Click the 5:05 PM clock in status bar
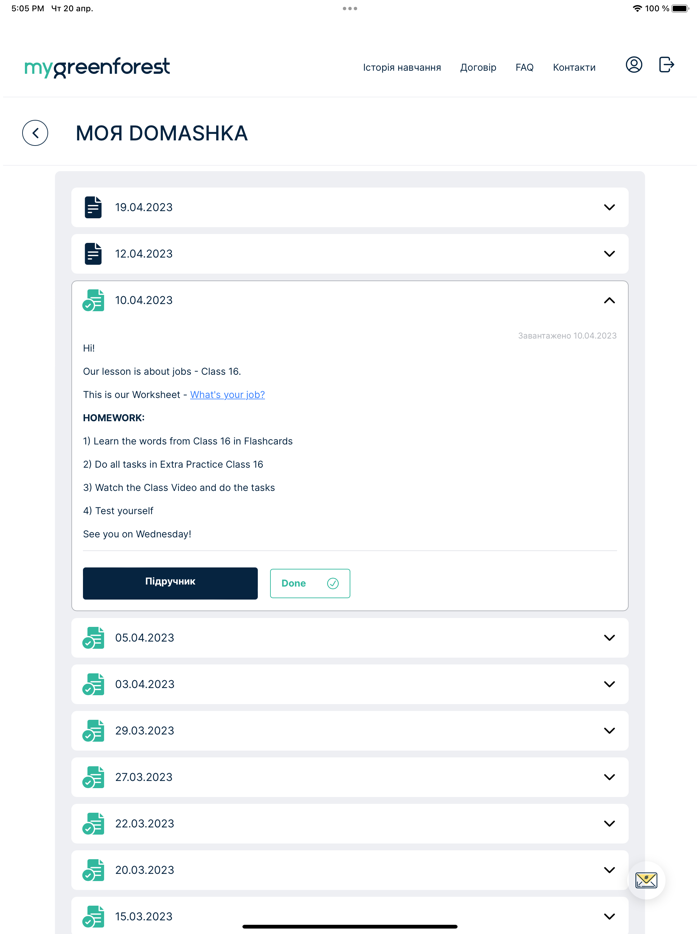Viewport: 700px width, 934px height. pyautogui.click(x=27, y=8)
